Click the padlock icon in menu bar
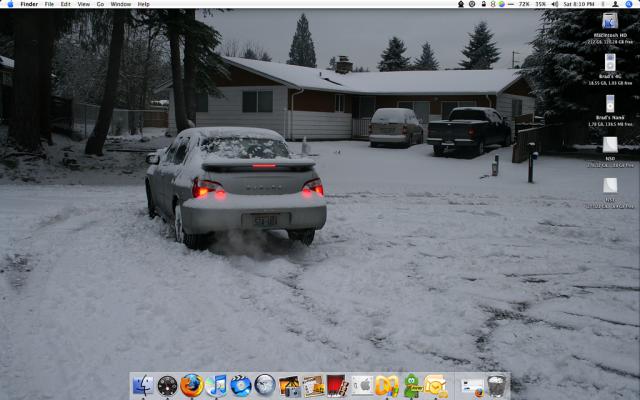Screen dimensions: 640x400 point(483,4)
